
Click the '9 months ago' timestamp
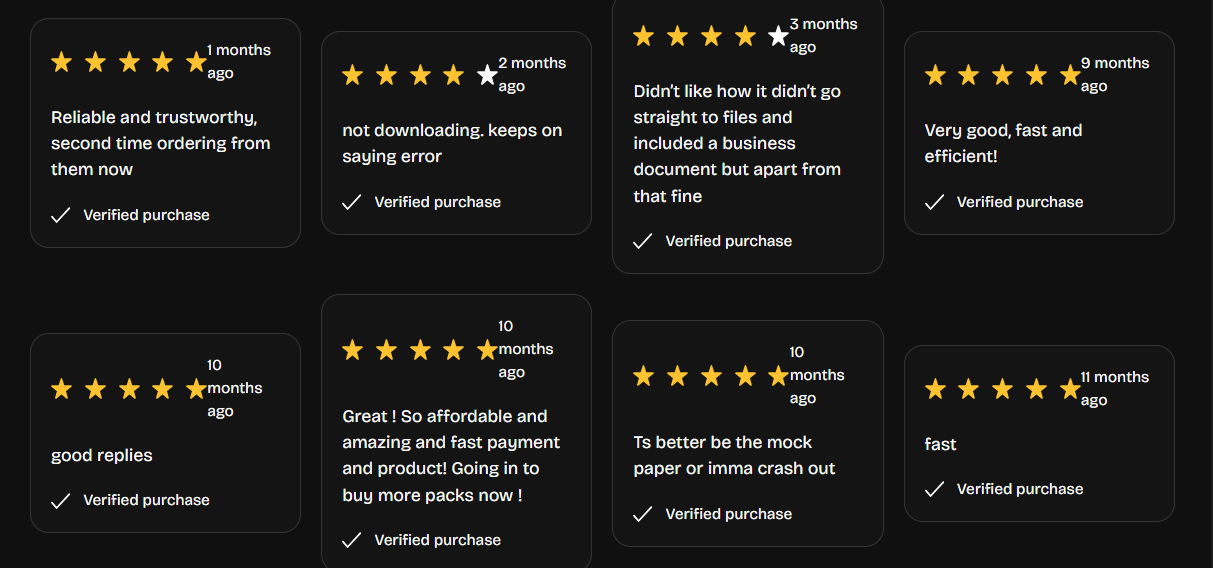[1114, 74]
